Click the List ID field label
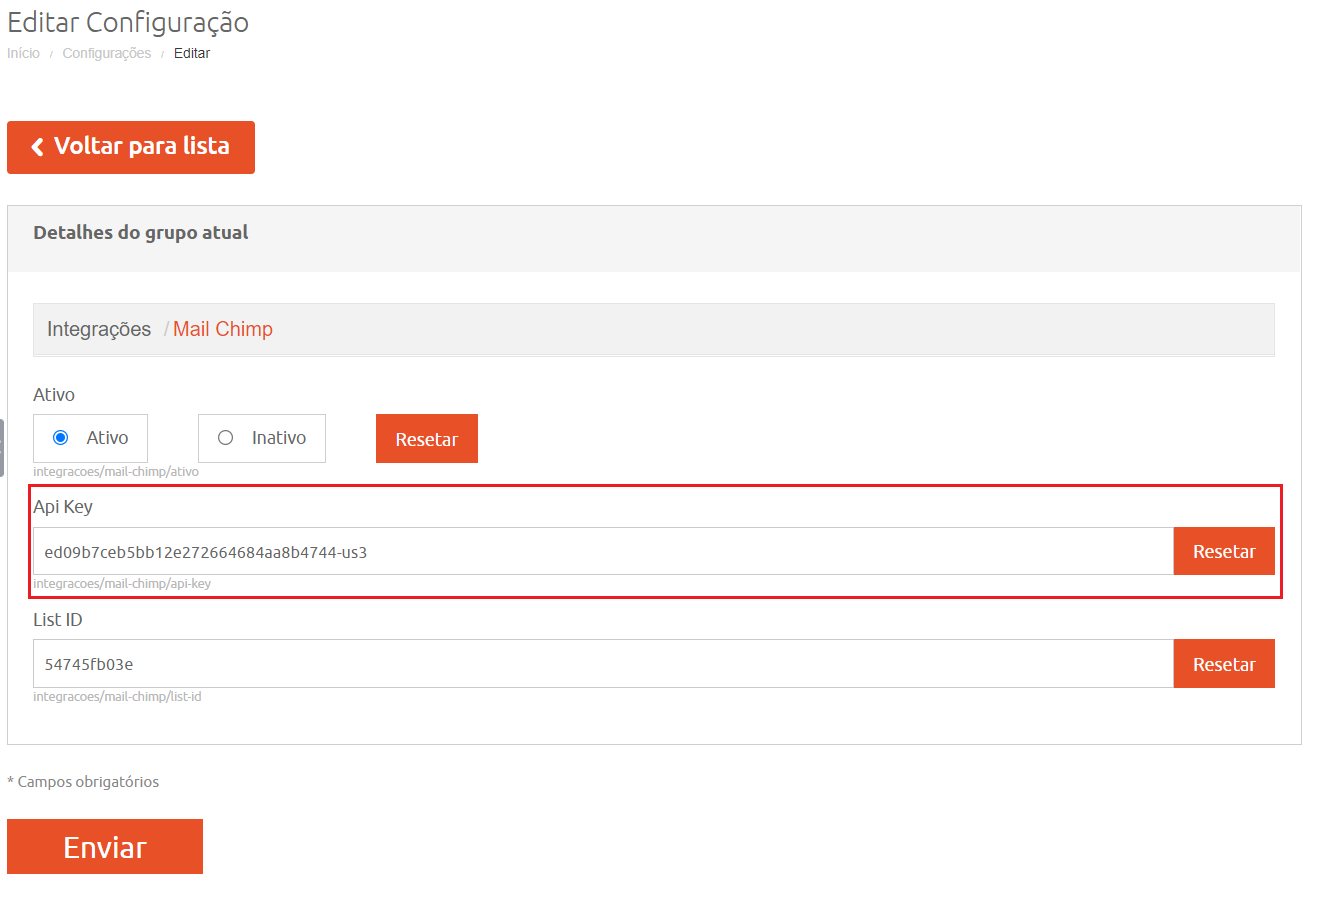Viewport: 1334px width, 899px height. [58, 620]
